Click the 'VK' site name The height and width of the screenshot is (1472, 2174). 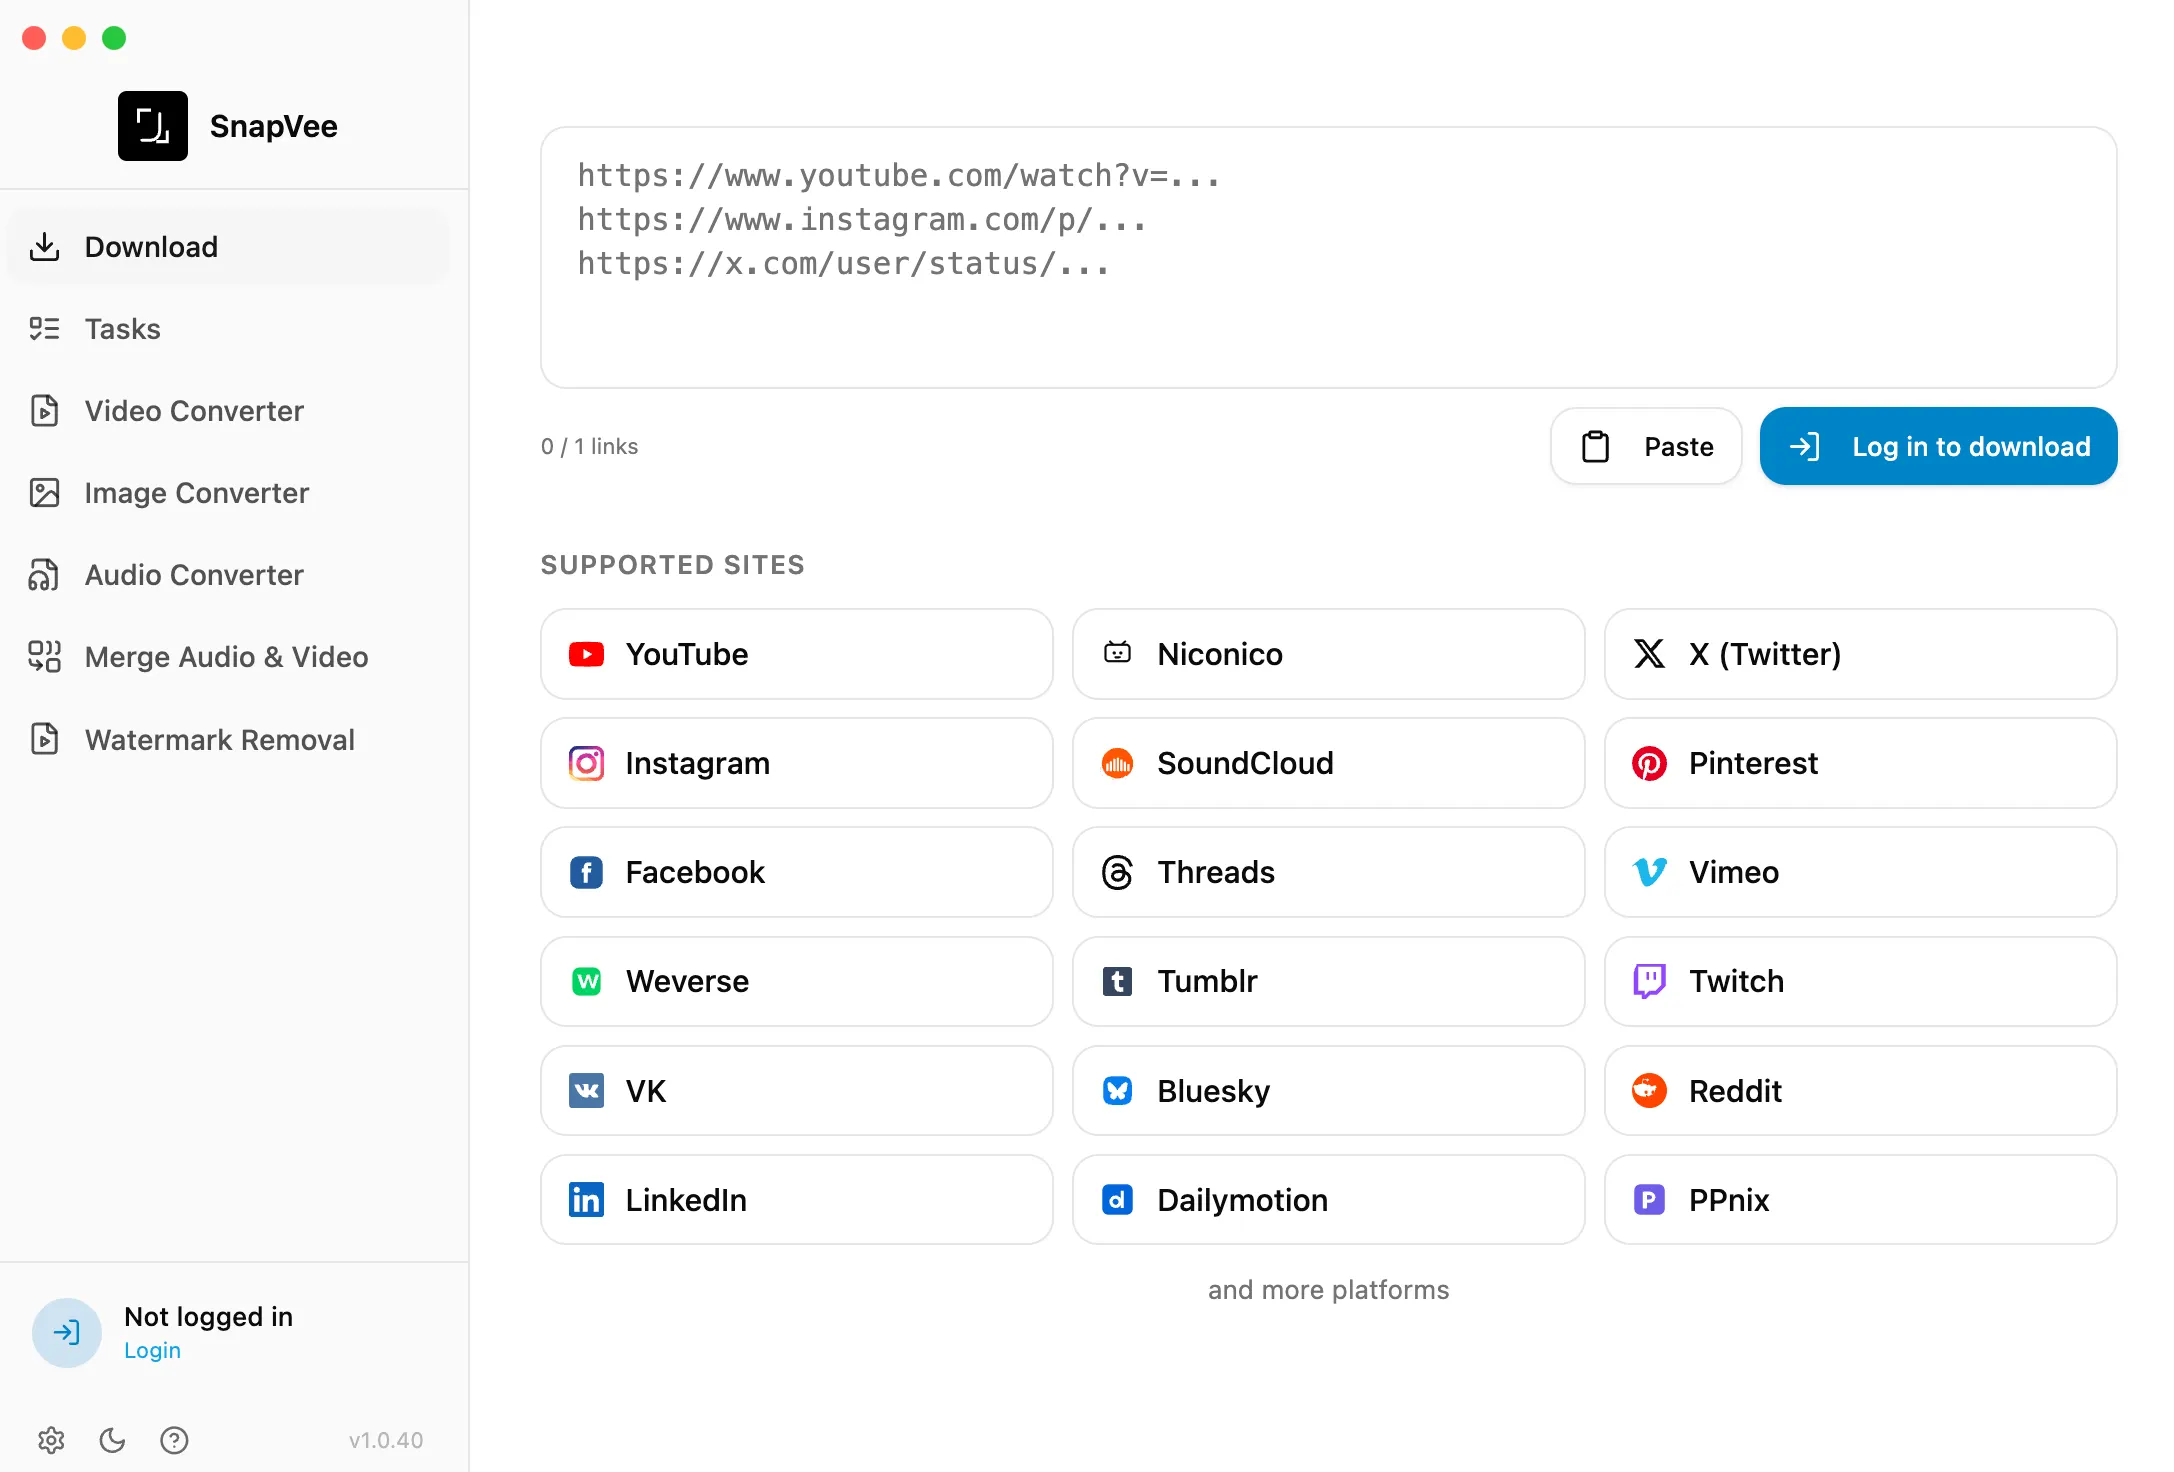point(646,1091)
